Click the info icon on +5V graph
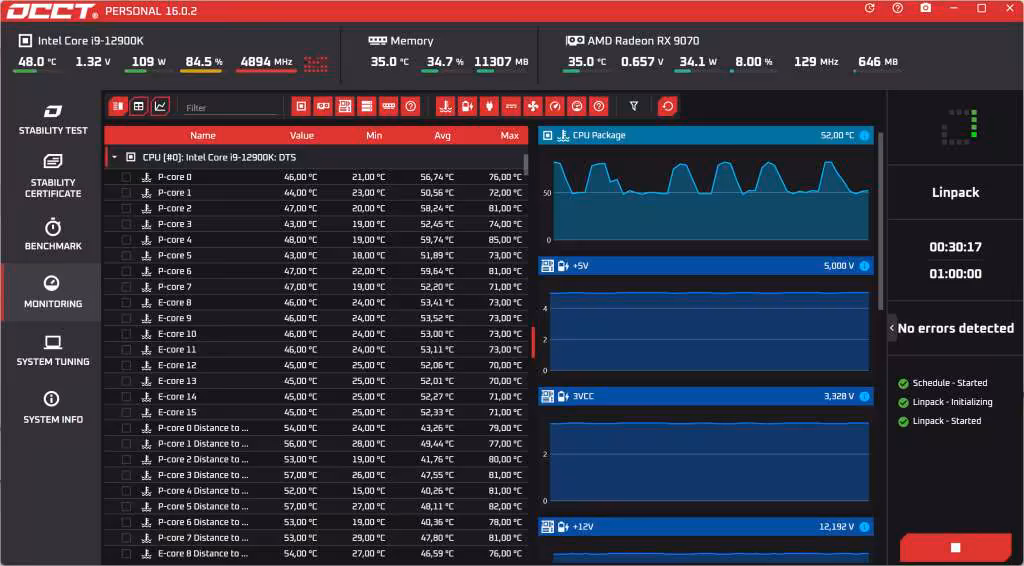Image resolution: width=1024 pixels, height=566 pixels. tap(864, 266)
